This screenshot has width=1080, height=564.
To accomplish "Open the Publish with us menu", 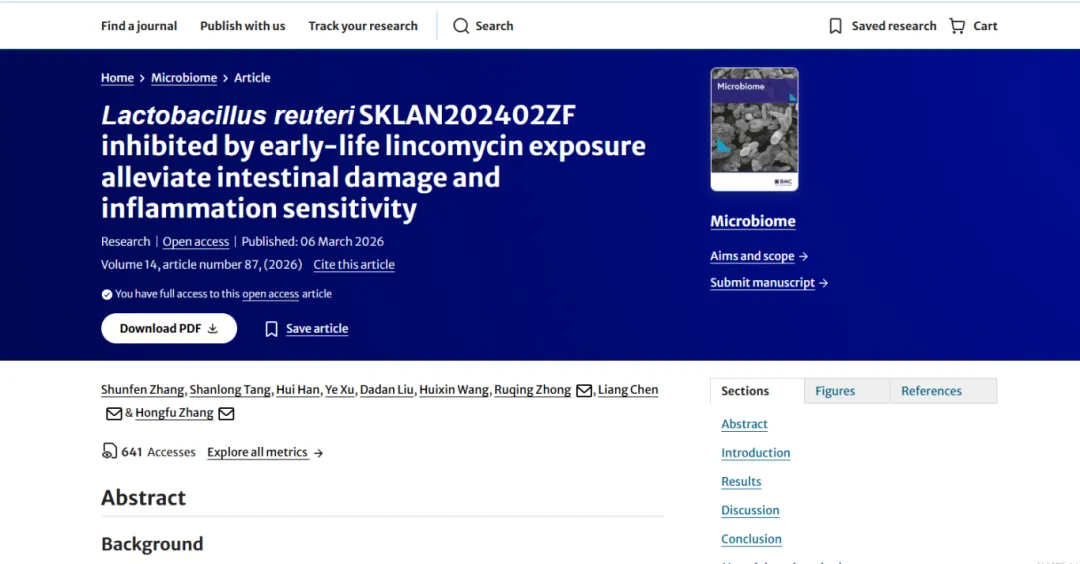I will coord(242,26).
